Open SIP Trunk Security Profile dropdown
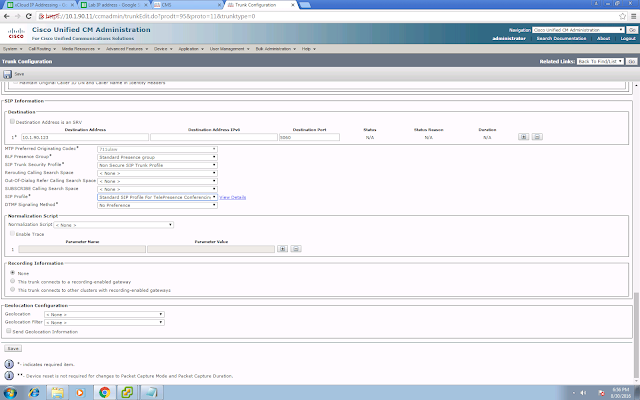The image size is (640, 400). [x=157, y=165]
